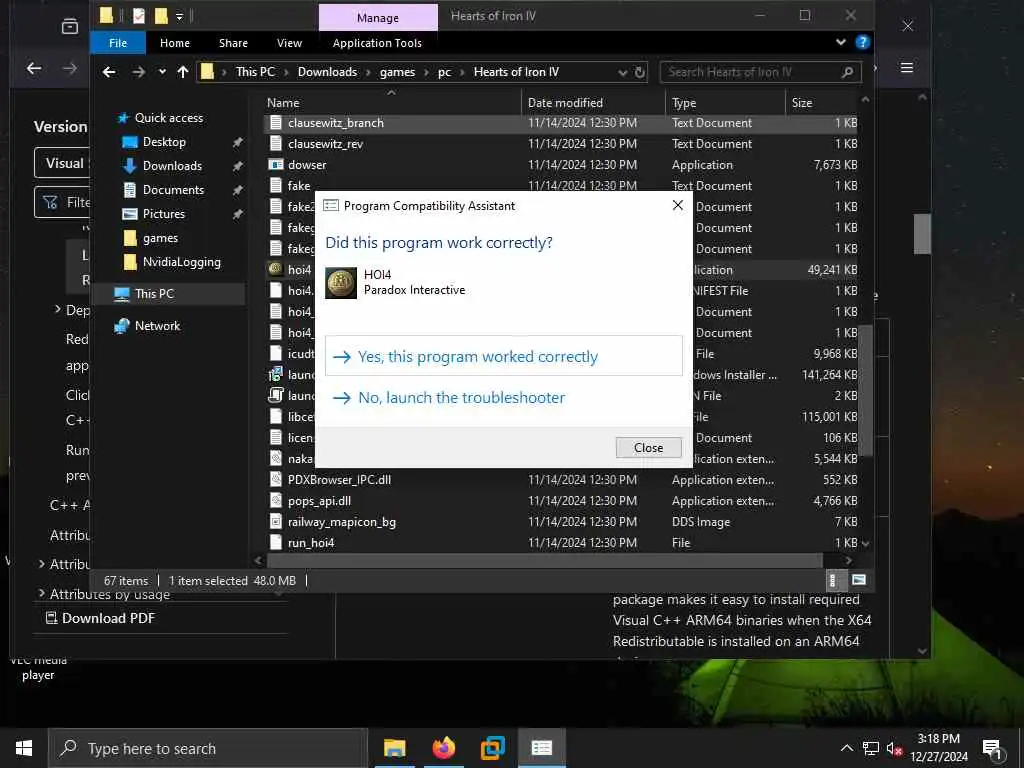Sort by Type column header
Screen dimensions: 1024x768
725,103
